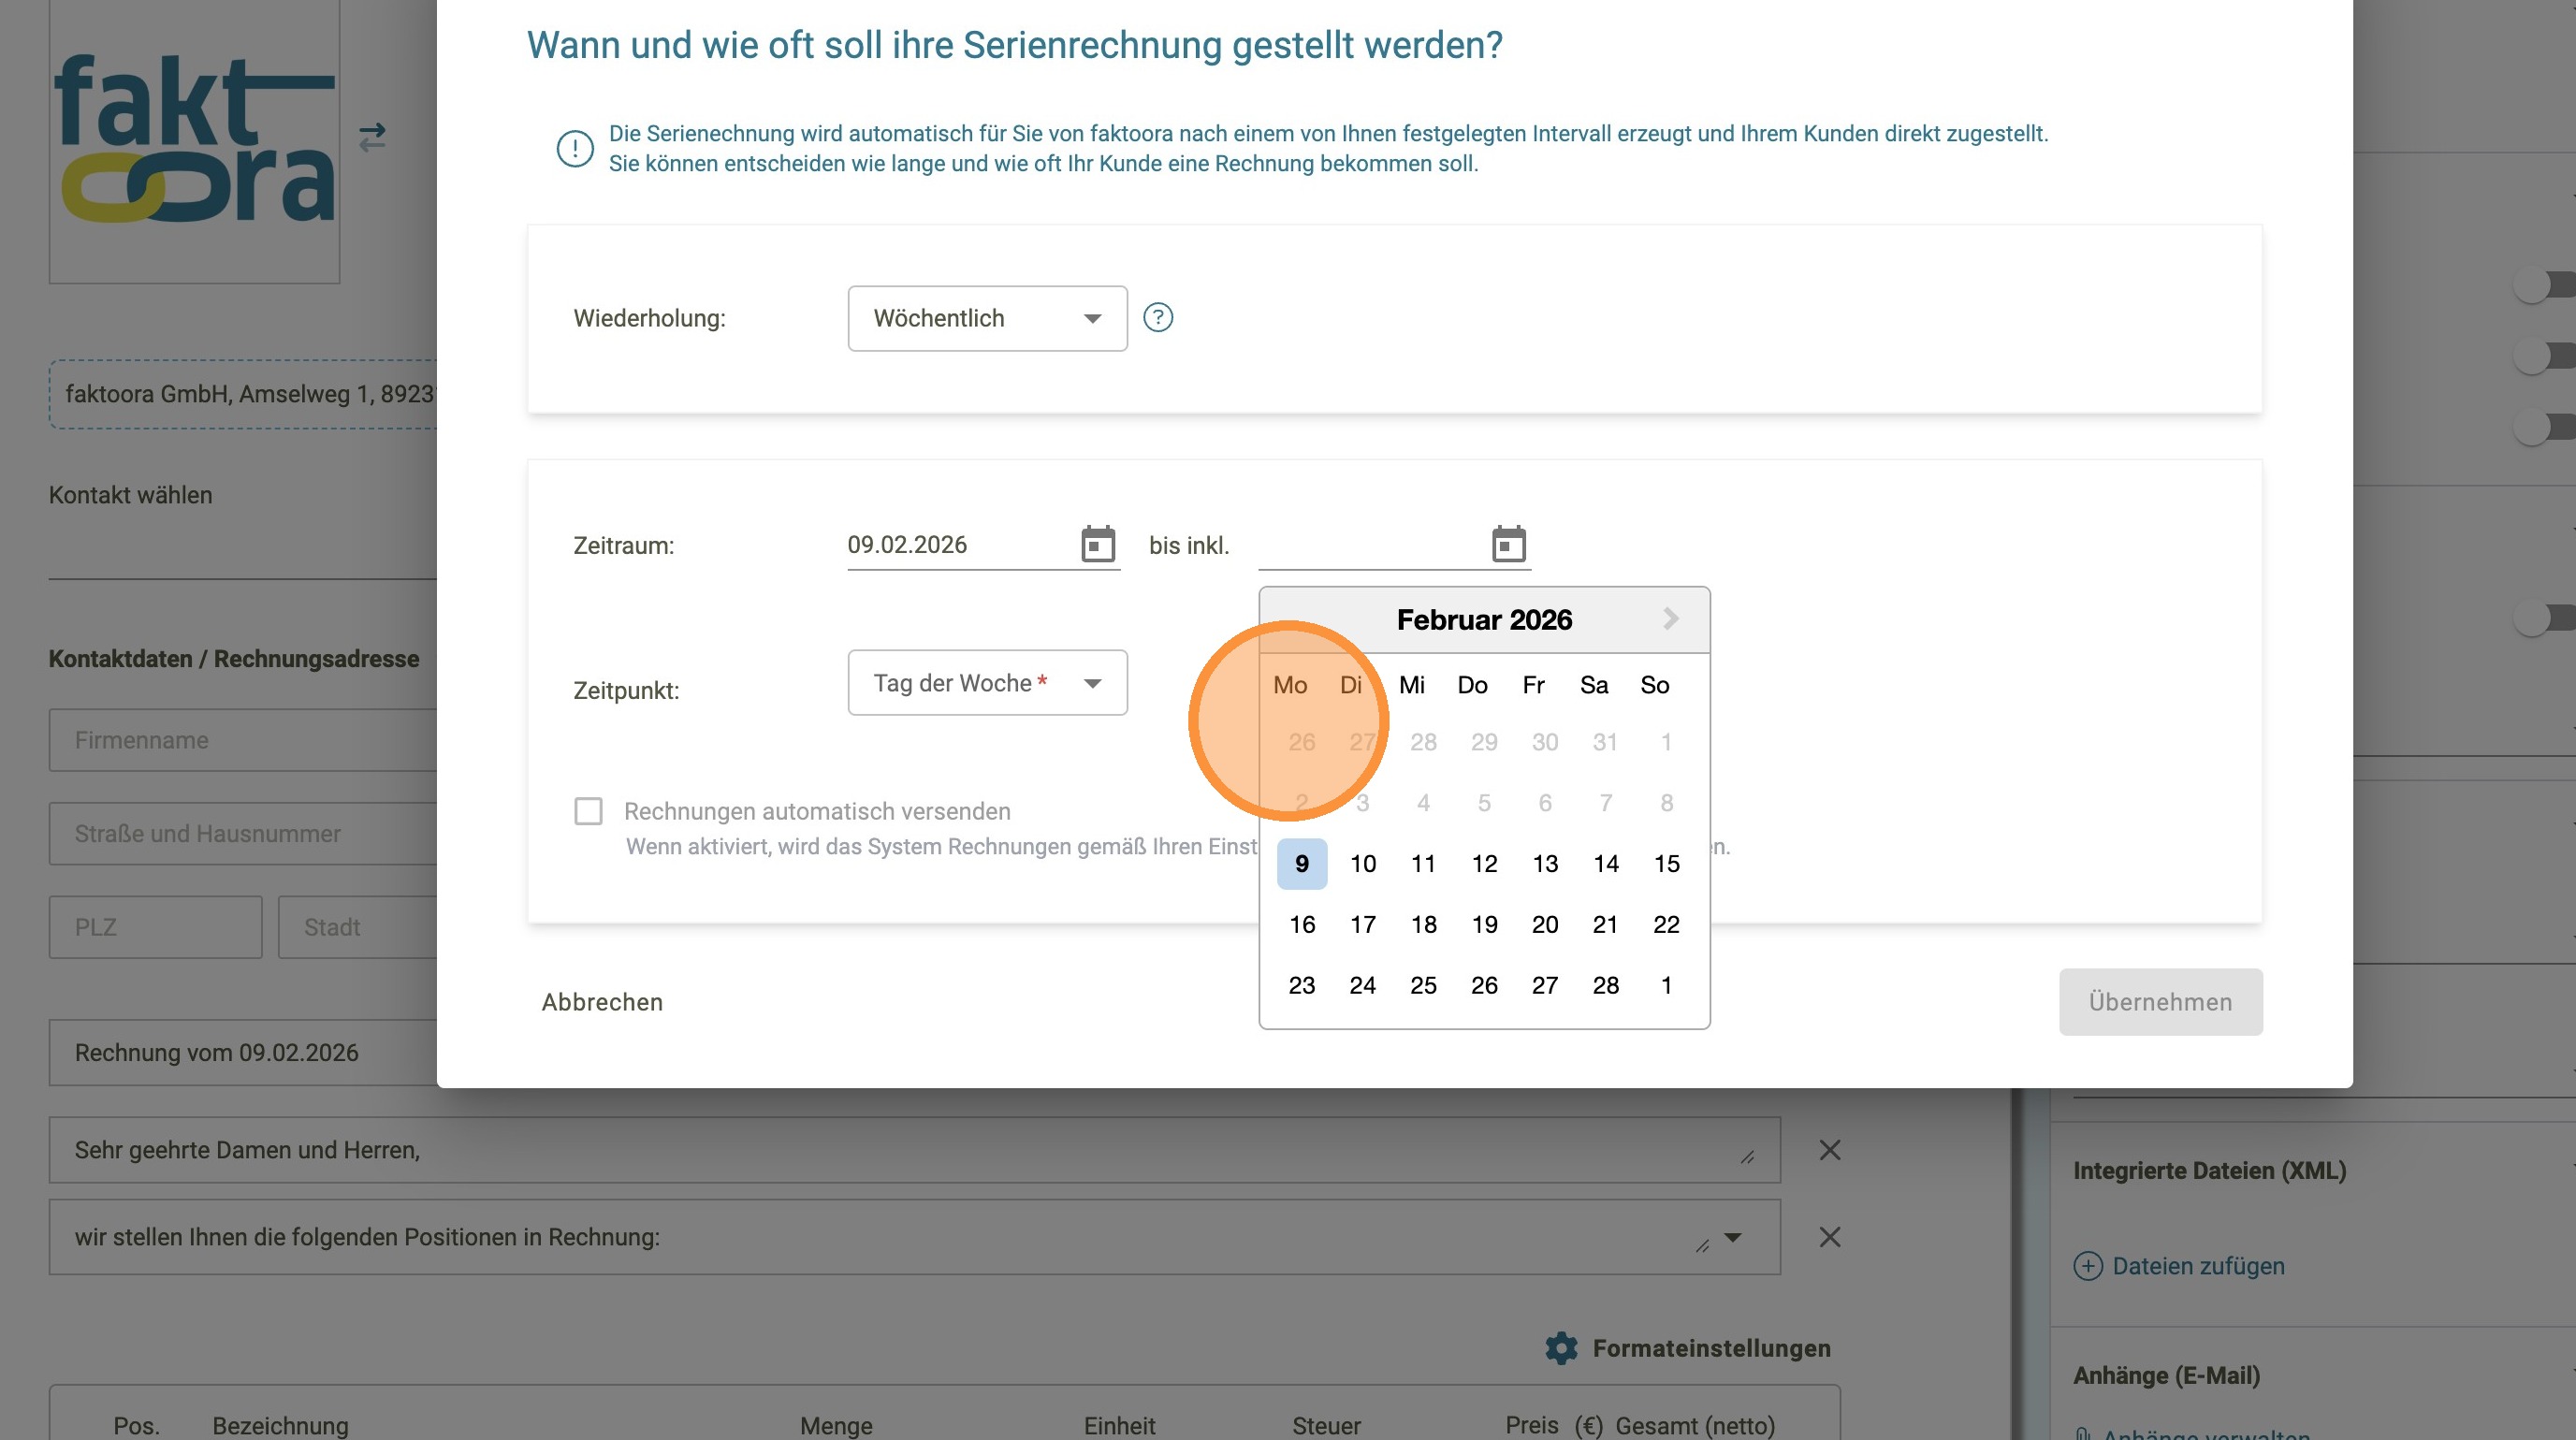Remove the 'Sehr geehrte Damen' text row
The image size is (2576, 1440).
pos(1829,1150)
